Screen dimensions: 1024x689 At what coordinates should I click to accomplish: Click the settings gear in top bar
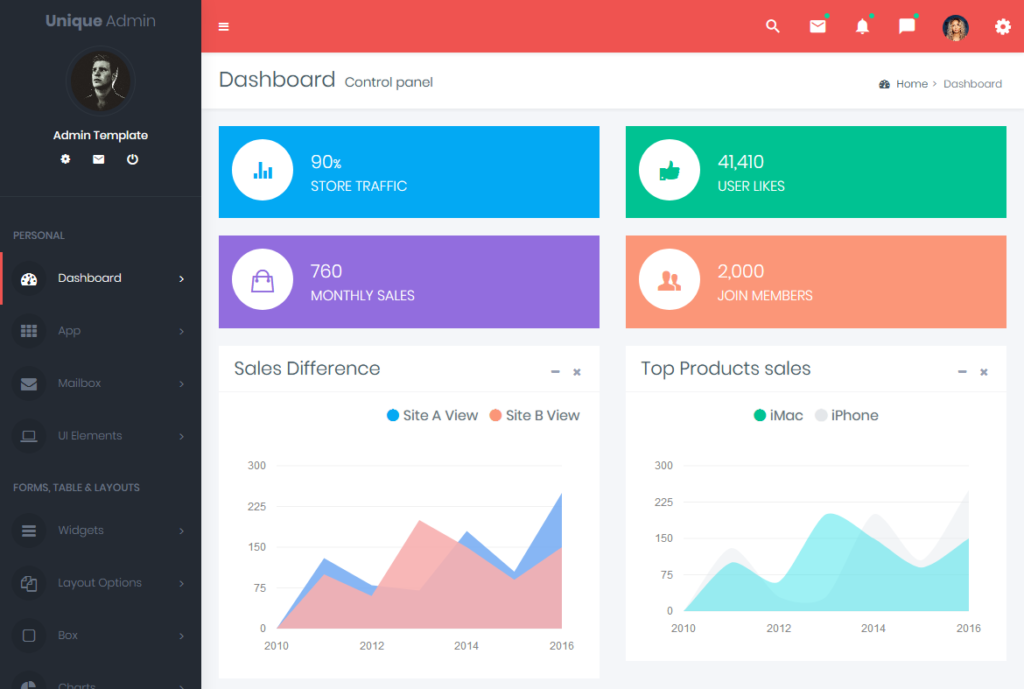(x=1002, y=27)
